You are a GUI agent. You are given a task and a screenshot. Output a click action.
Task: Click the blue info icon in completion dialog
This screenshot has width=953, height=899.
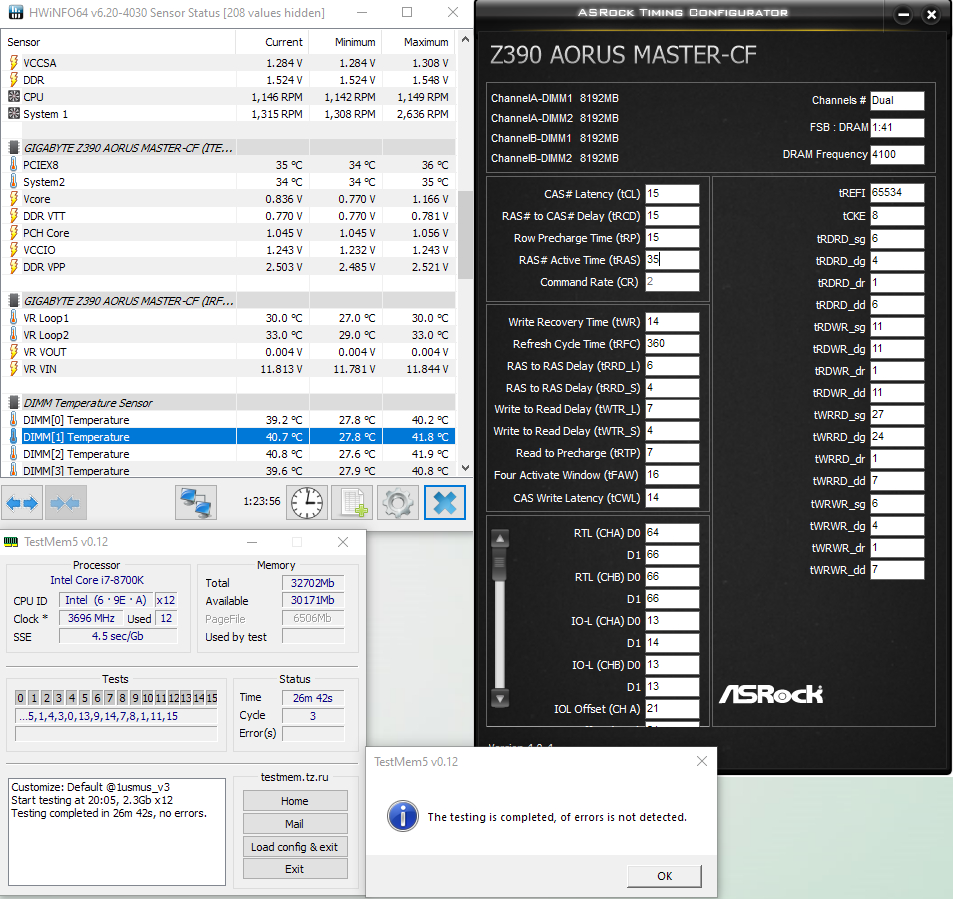pyautogui.click(x=402, y=816)
